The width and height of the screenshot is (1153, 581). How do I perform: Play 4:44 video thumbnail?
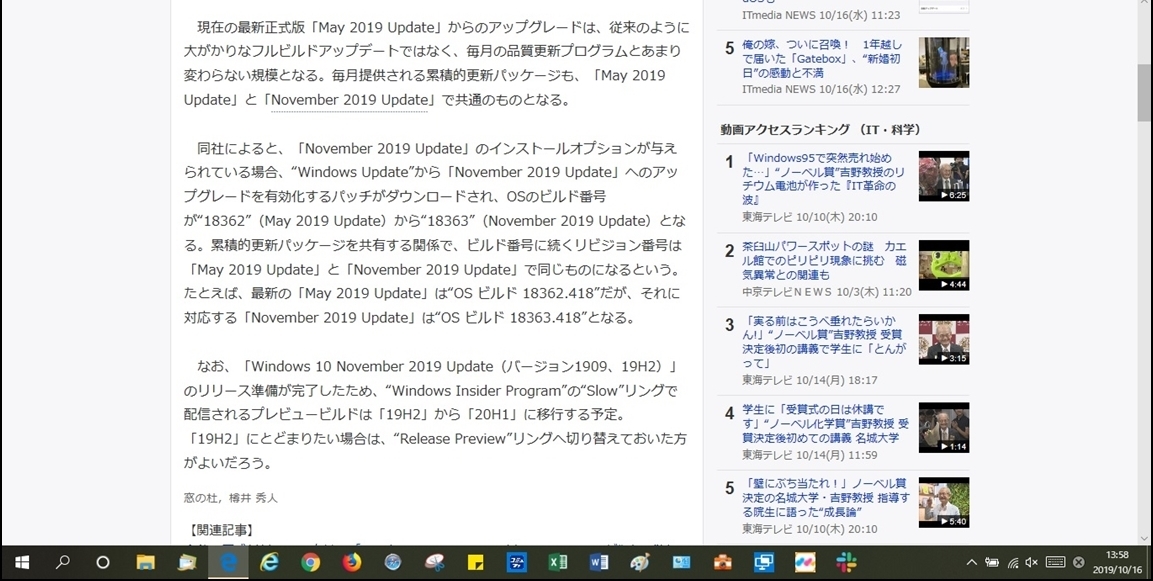943,265
